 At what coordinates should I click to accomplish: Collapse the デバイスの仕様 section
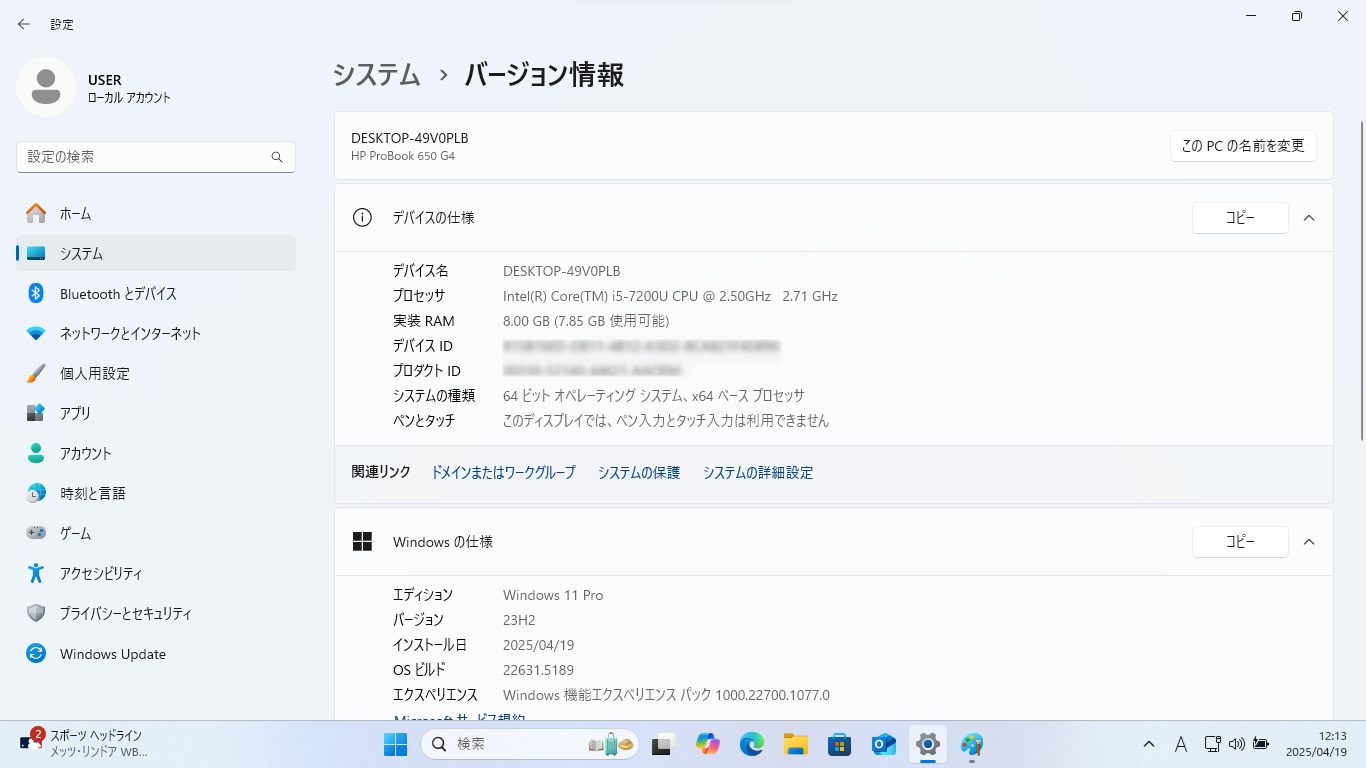[x=1309, y=218]
